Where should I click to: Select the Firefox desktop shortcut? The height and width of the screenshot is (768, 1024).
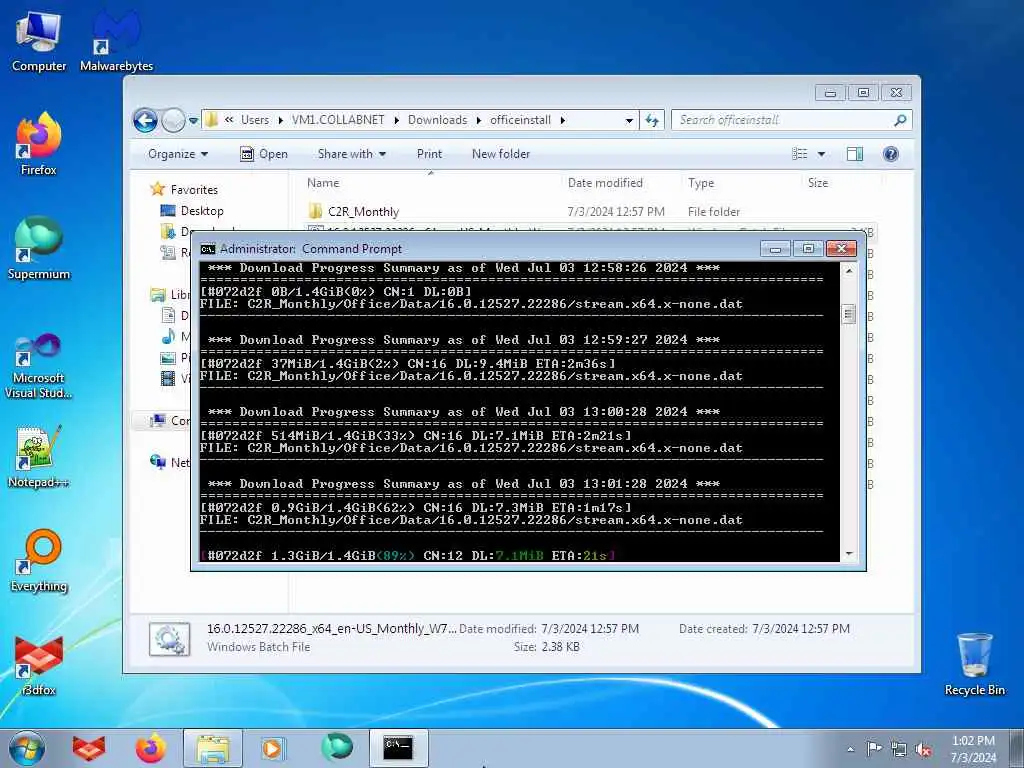pyautogui.click(x=39, y=144)
